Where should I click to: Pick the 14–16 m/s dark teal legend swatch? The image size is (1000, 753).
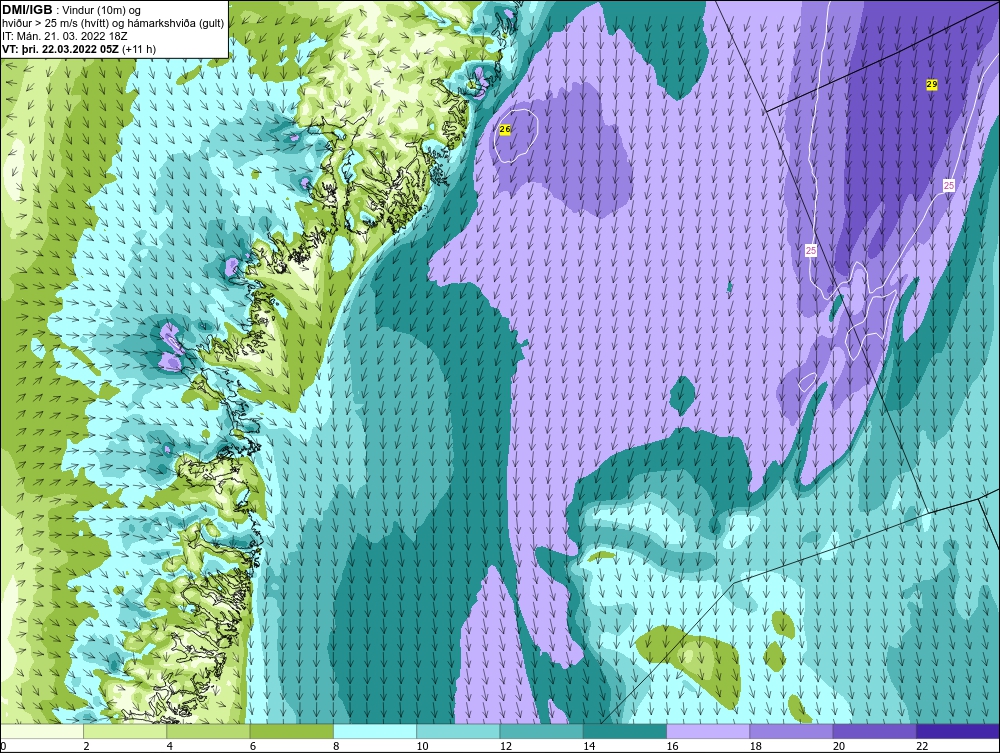tap(625, 731)
